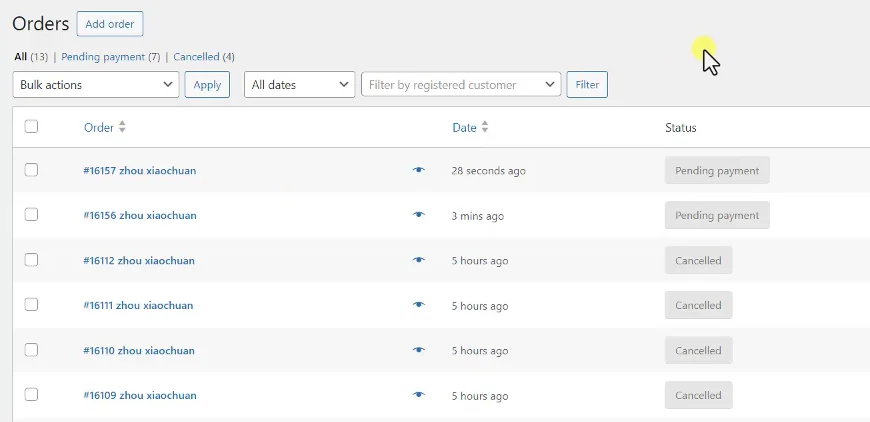
Task: Click '5 hours ago' for order #16112
Action: coord(480,261)
